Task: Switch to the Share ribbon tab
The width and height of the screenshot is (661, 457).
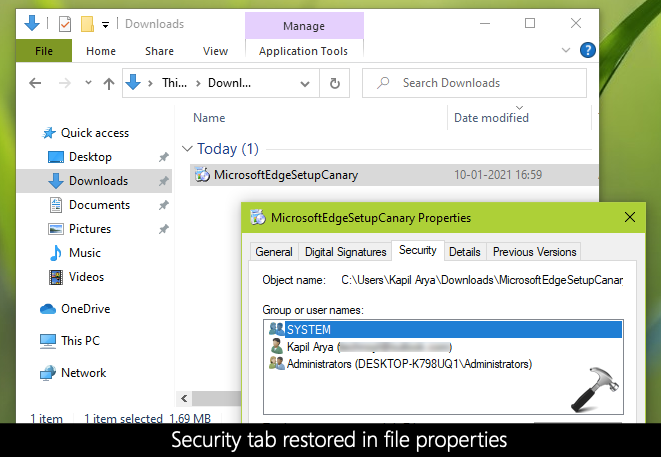Action: coord(159,51)
